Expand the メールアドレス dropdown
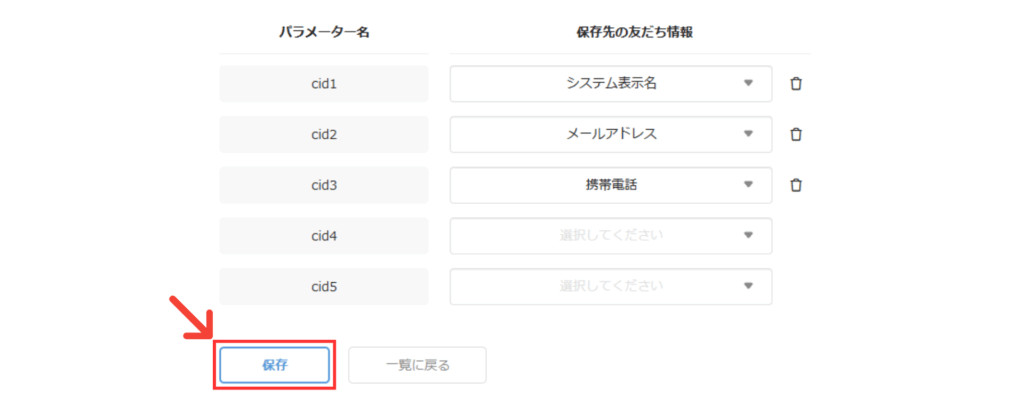1024x406 pixels. tap(610, 134)
